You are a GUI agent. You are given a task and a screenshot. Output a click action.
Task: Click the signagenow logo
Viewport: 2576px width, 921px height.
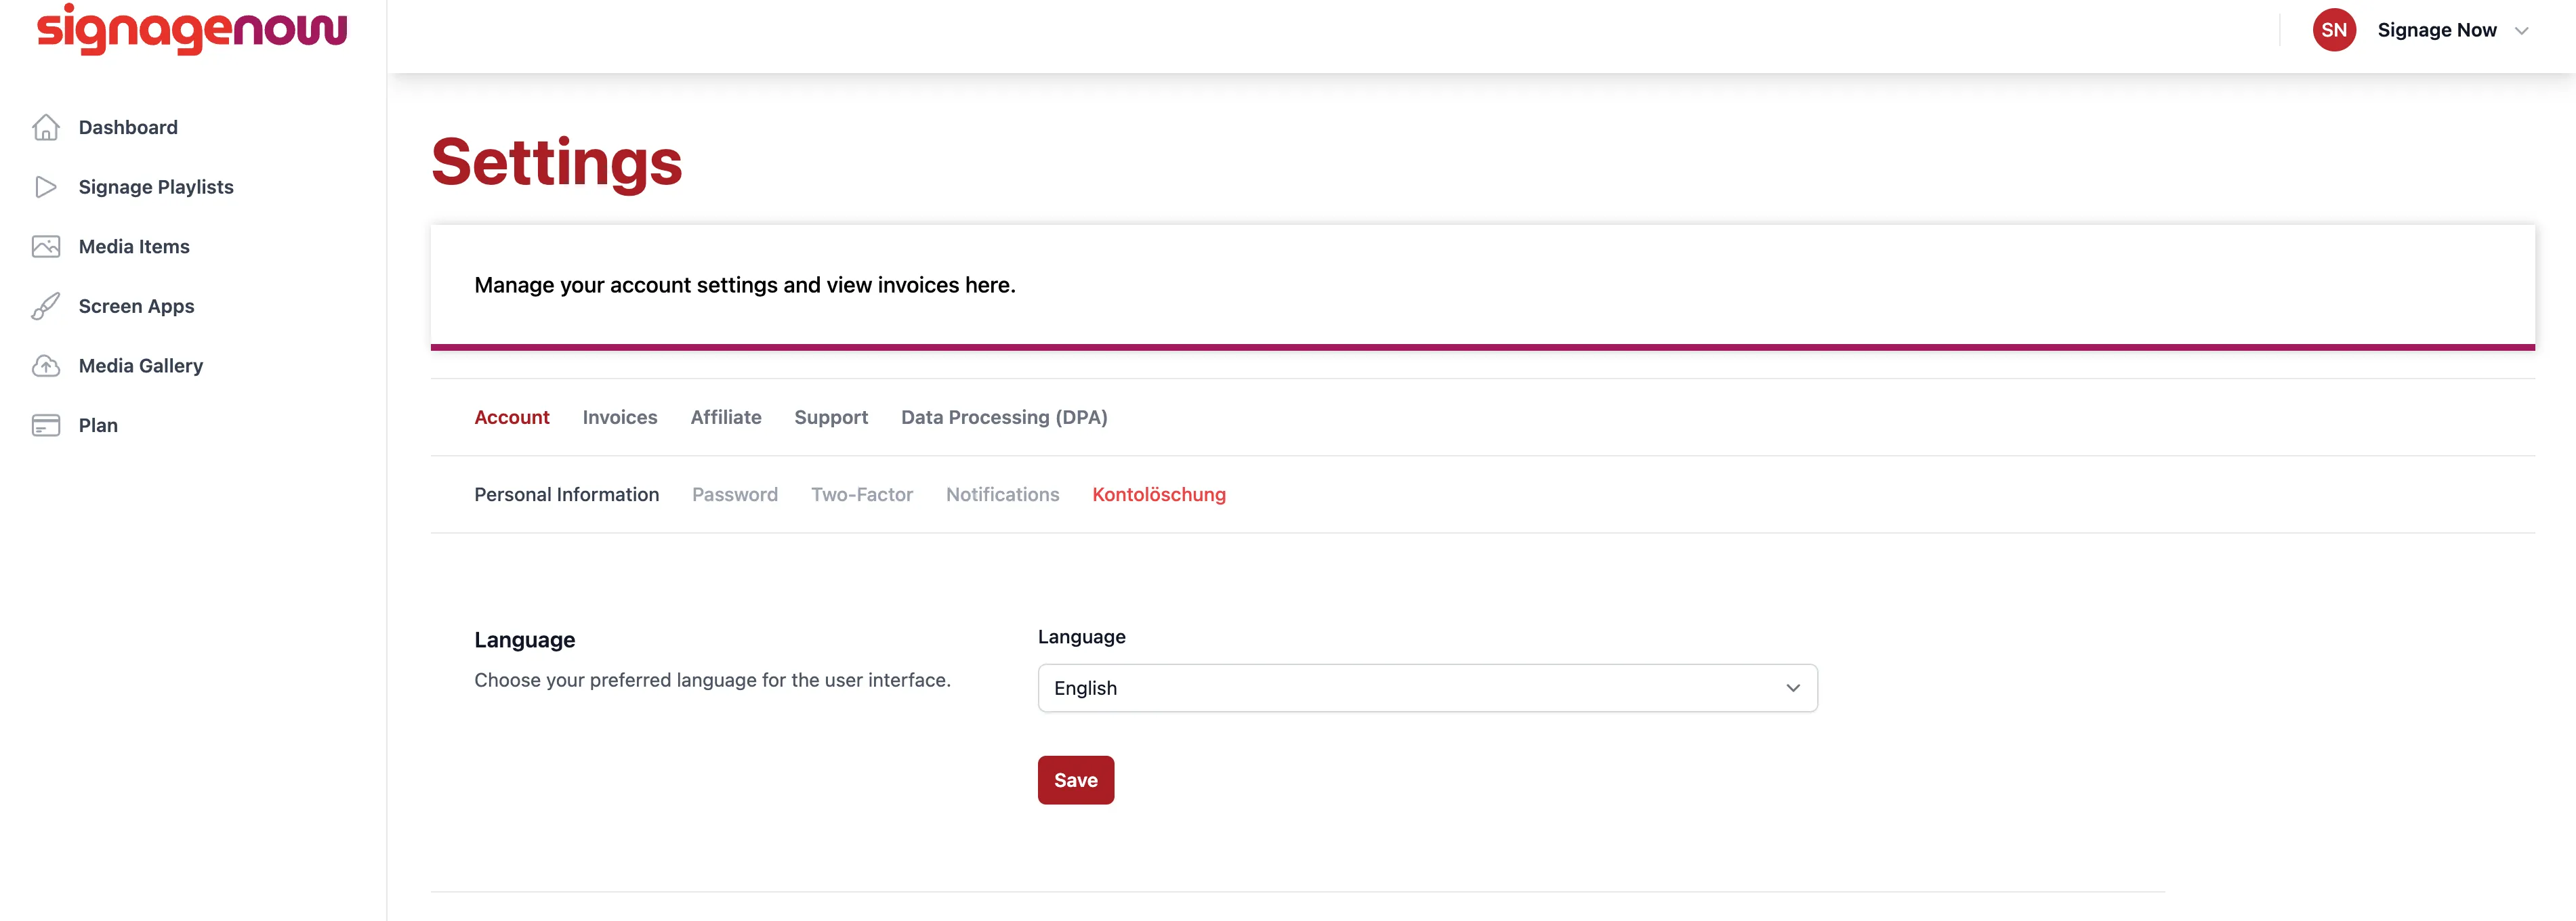point(192,29)
